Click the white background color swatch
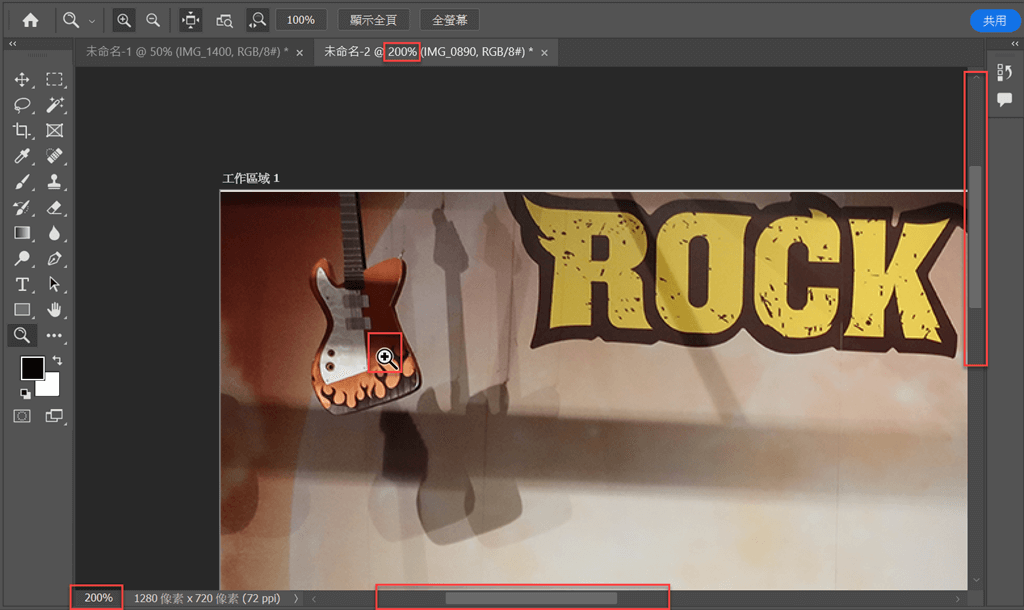This screenshot has width=1024, height=610. 50,387
